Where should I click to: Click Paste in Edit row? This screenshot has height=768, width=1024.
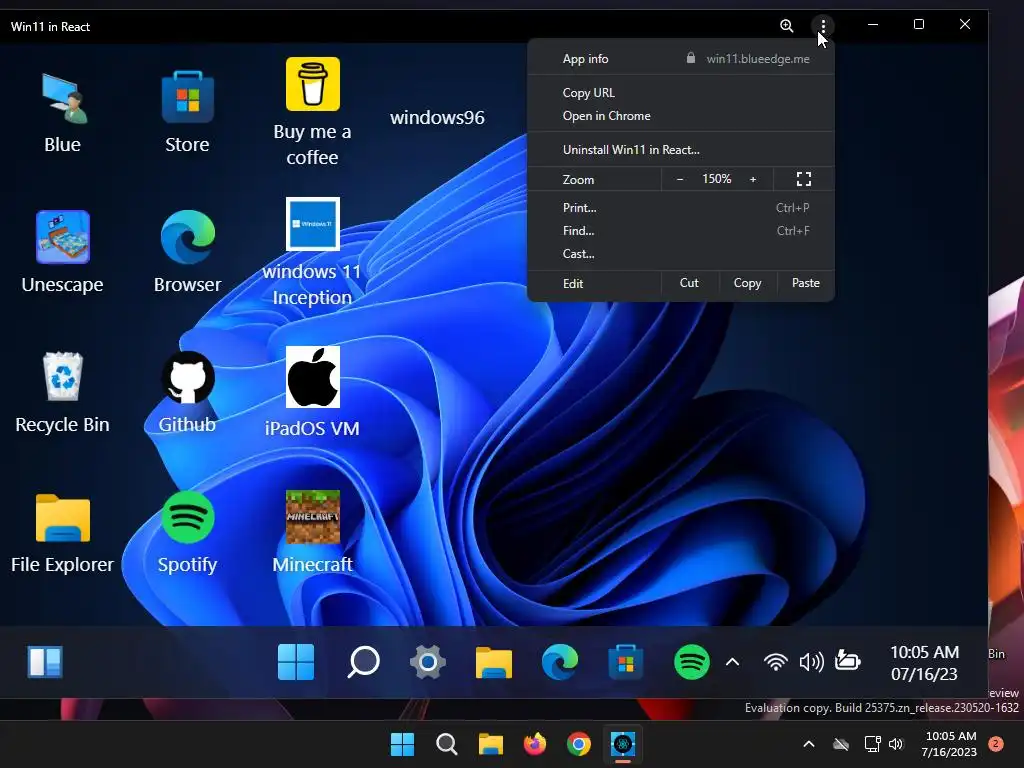tap(806, 283)
